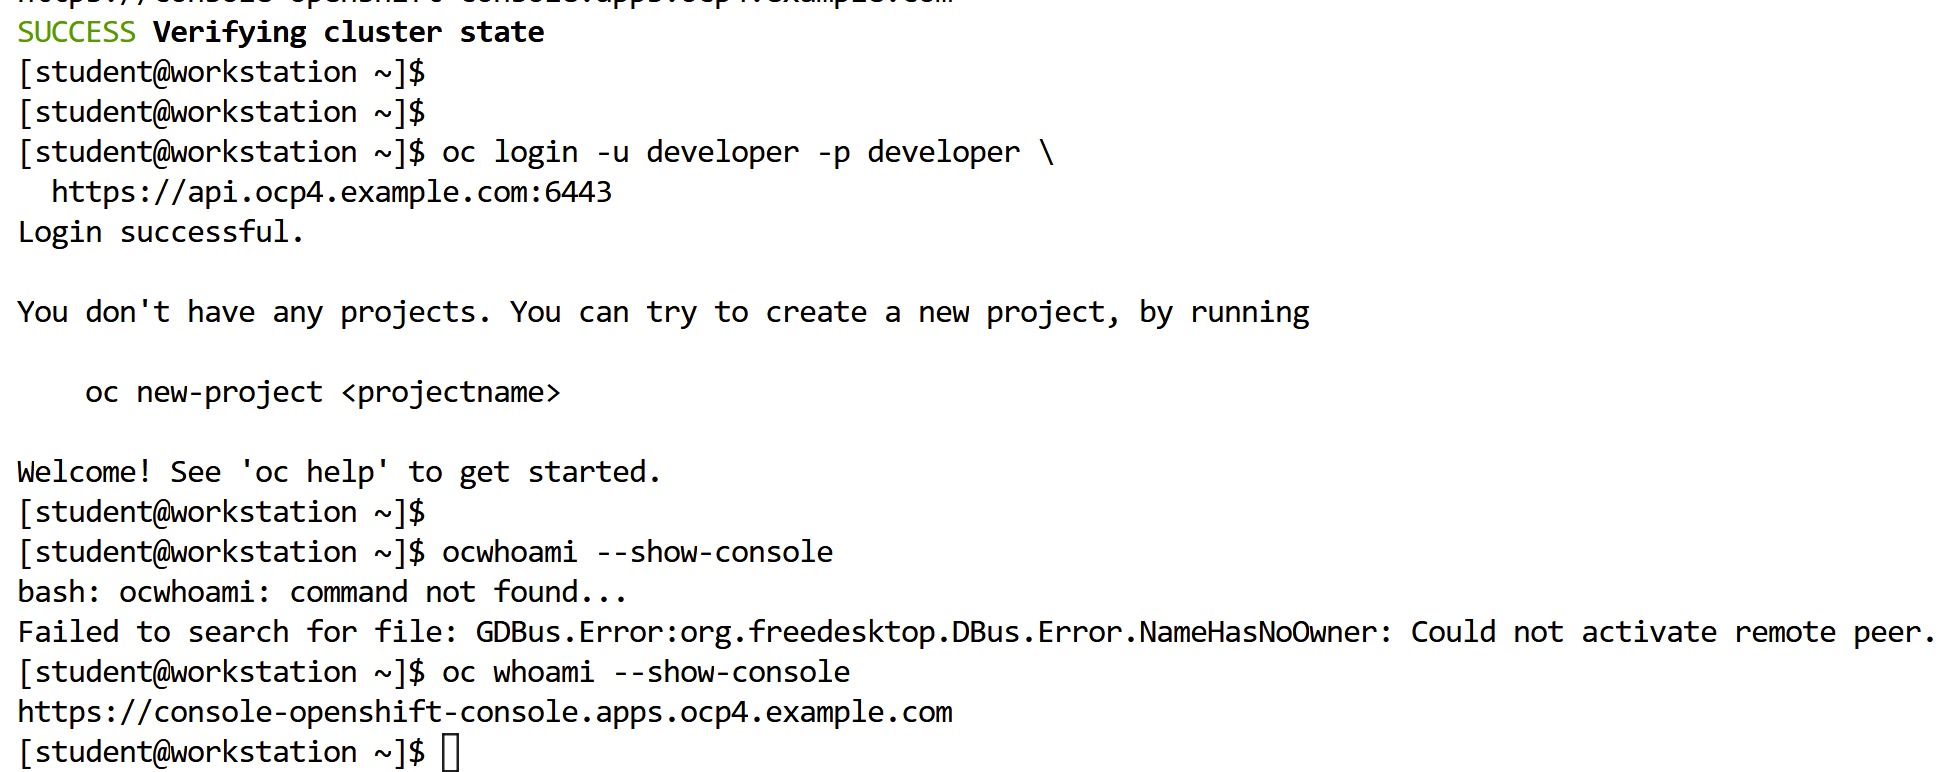Open the console-openshift-console URL
1945x772 pixels.
(x=485, y=712)
